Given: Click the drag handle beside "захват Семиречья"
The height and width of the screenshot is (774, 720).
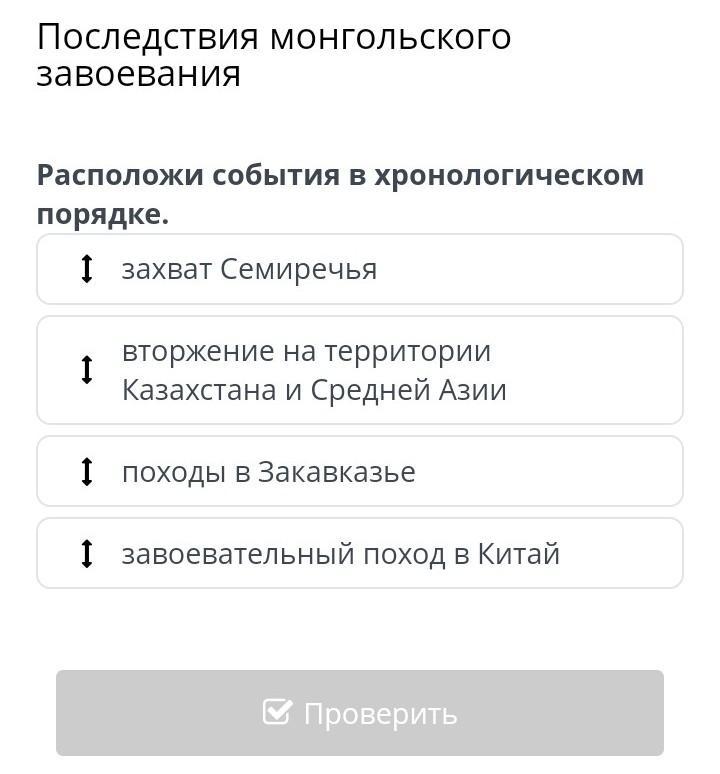Looking at the screenshot, I should (x=87, y=269).
